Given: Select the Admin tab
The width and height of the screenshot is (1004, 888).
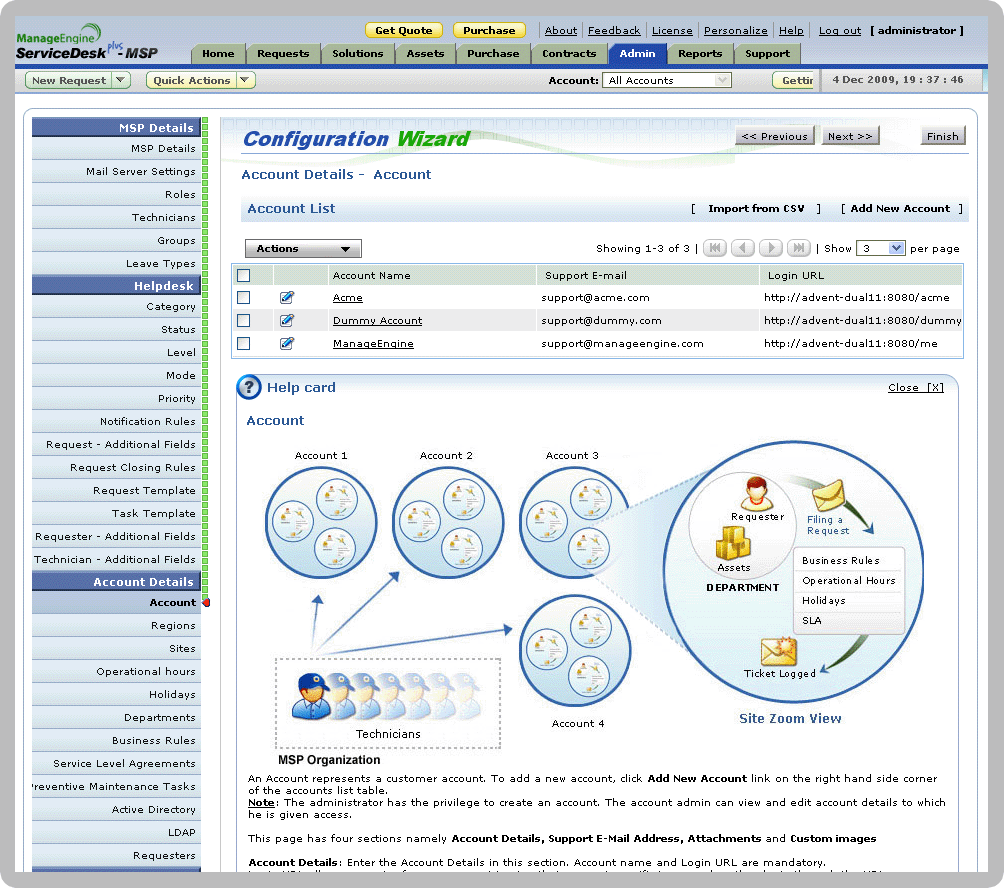Looking at the screenshot, I should pos(637,54).
